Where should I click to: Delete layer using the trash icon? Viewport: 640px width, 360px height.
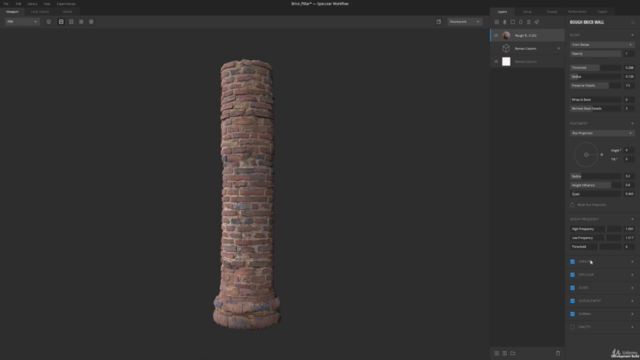click(x=558, y=353)
